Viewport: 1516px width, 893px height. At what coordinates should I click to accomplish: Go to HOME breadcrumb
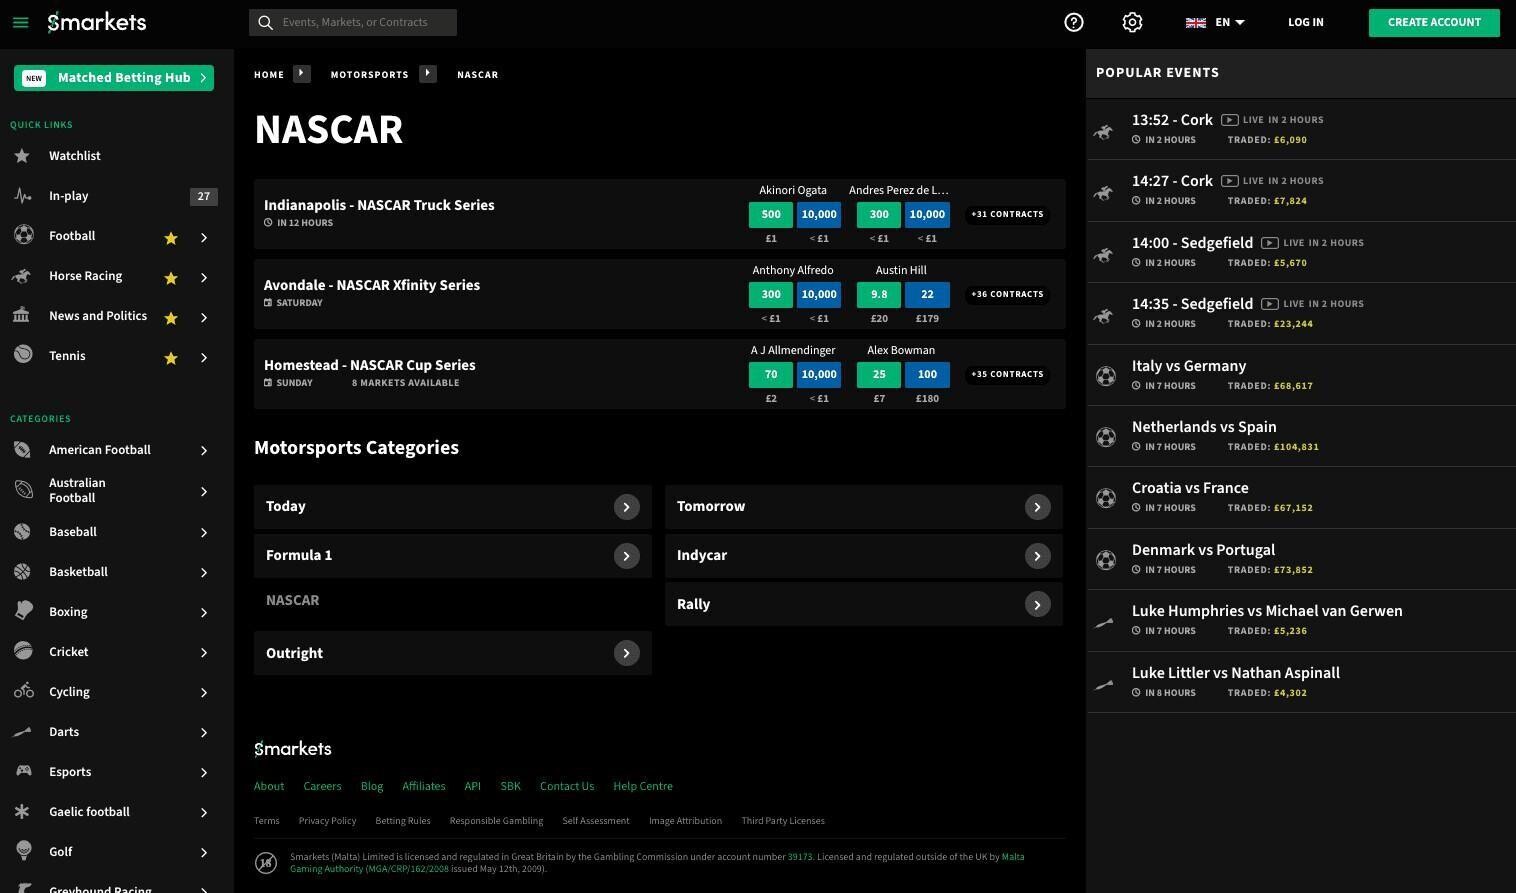[269, 75]
